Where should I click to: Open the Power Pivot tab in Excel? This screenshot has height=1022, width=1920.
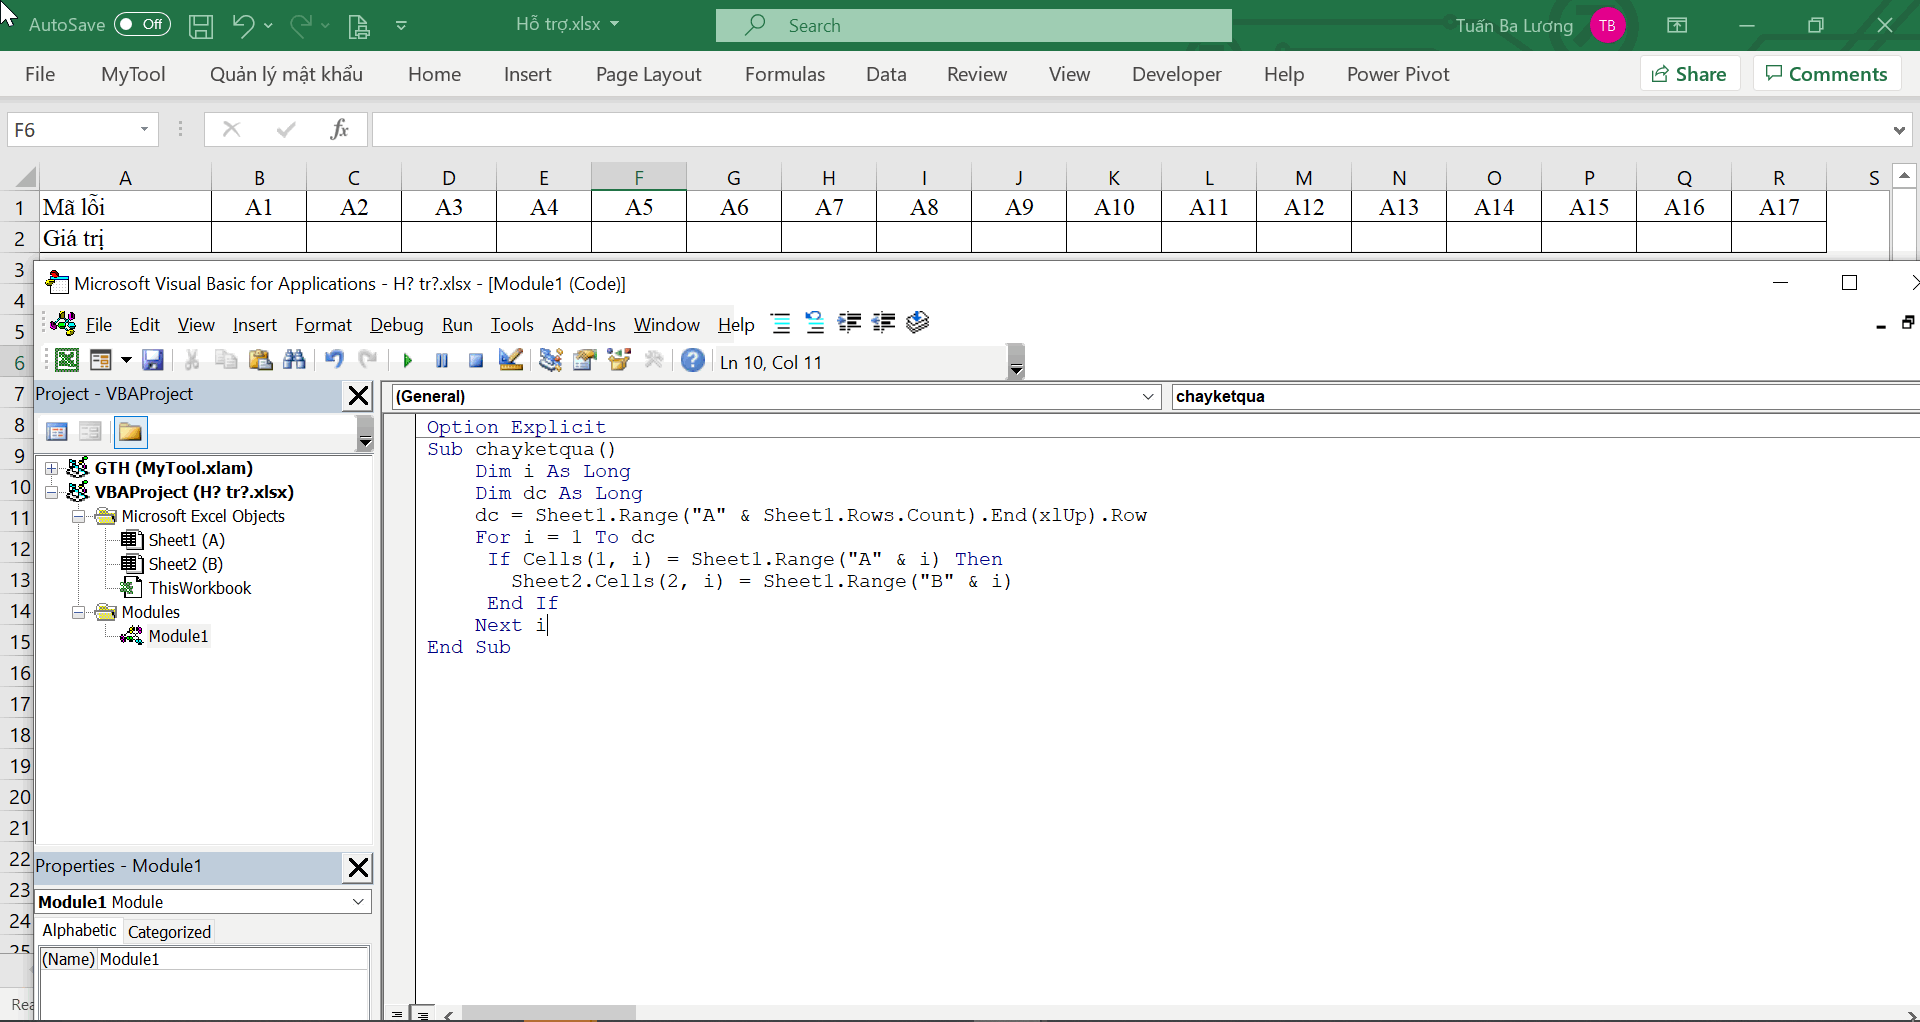click(x=1398, y=74)
